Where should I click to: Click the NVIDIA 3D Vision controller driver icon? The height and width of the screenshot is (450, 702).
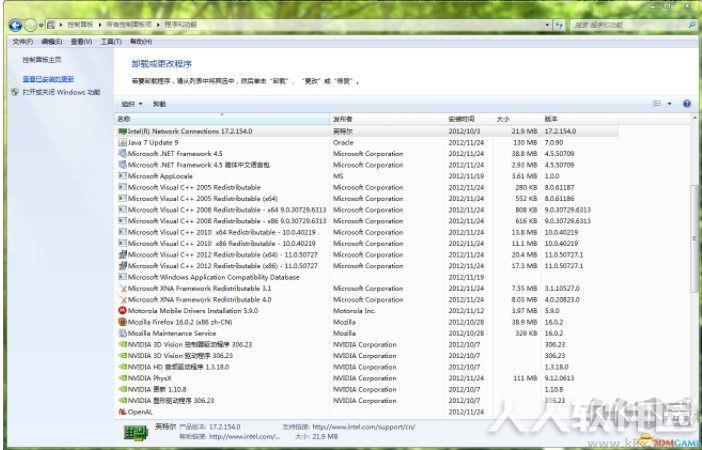[x=122, y=344]
